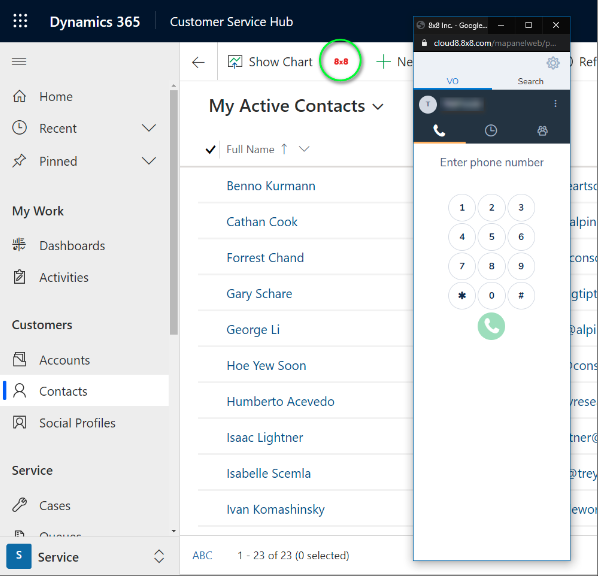
Task: Tap the star key on keypad
Action: [x=462, y=295]
